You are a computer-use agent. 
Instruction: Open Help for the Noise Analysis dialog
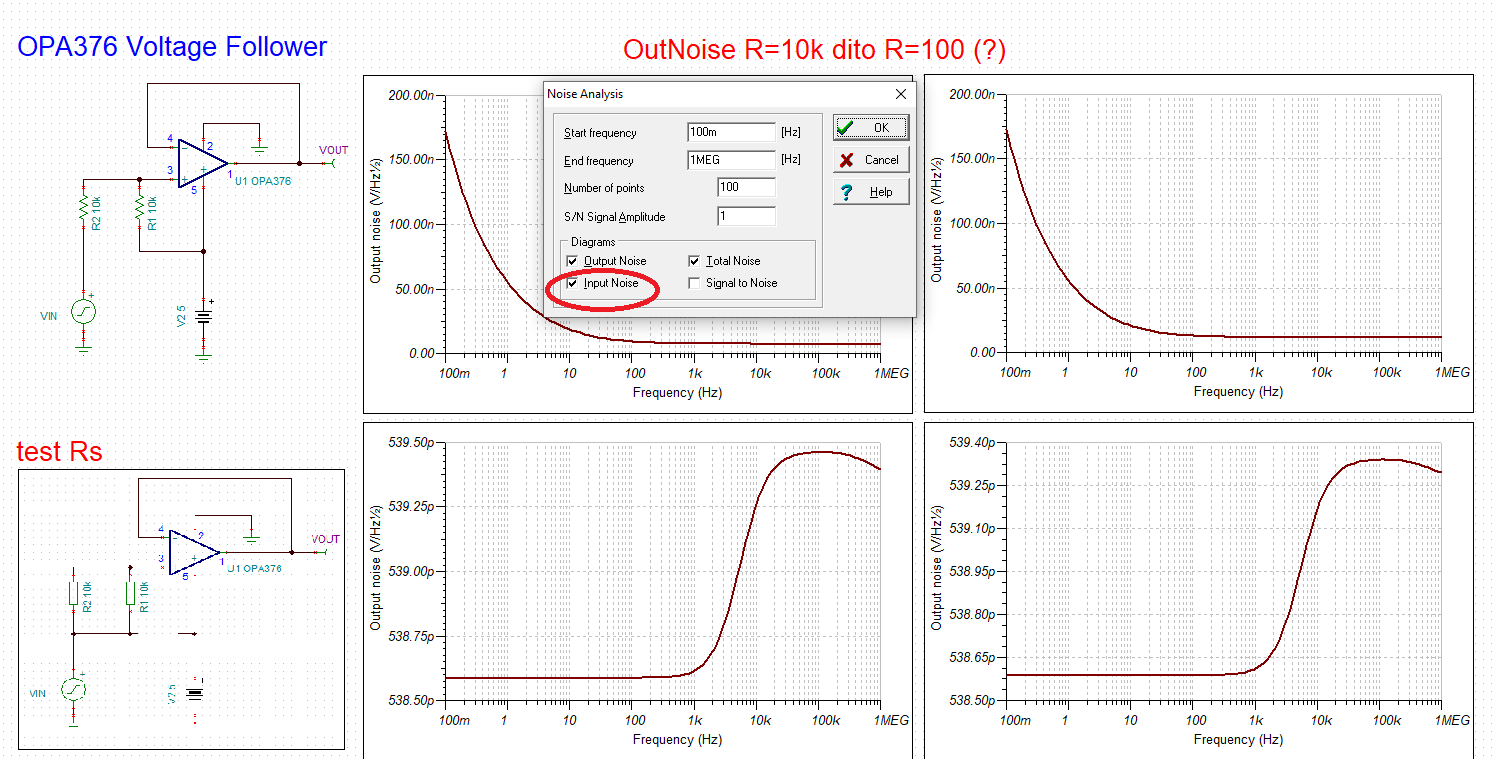pyautogui.click(x=869, y=191)
